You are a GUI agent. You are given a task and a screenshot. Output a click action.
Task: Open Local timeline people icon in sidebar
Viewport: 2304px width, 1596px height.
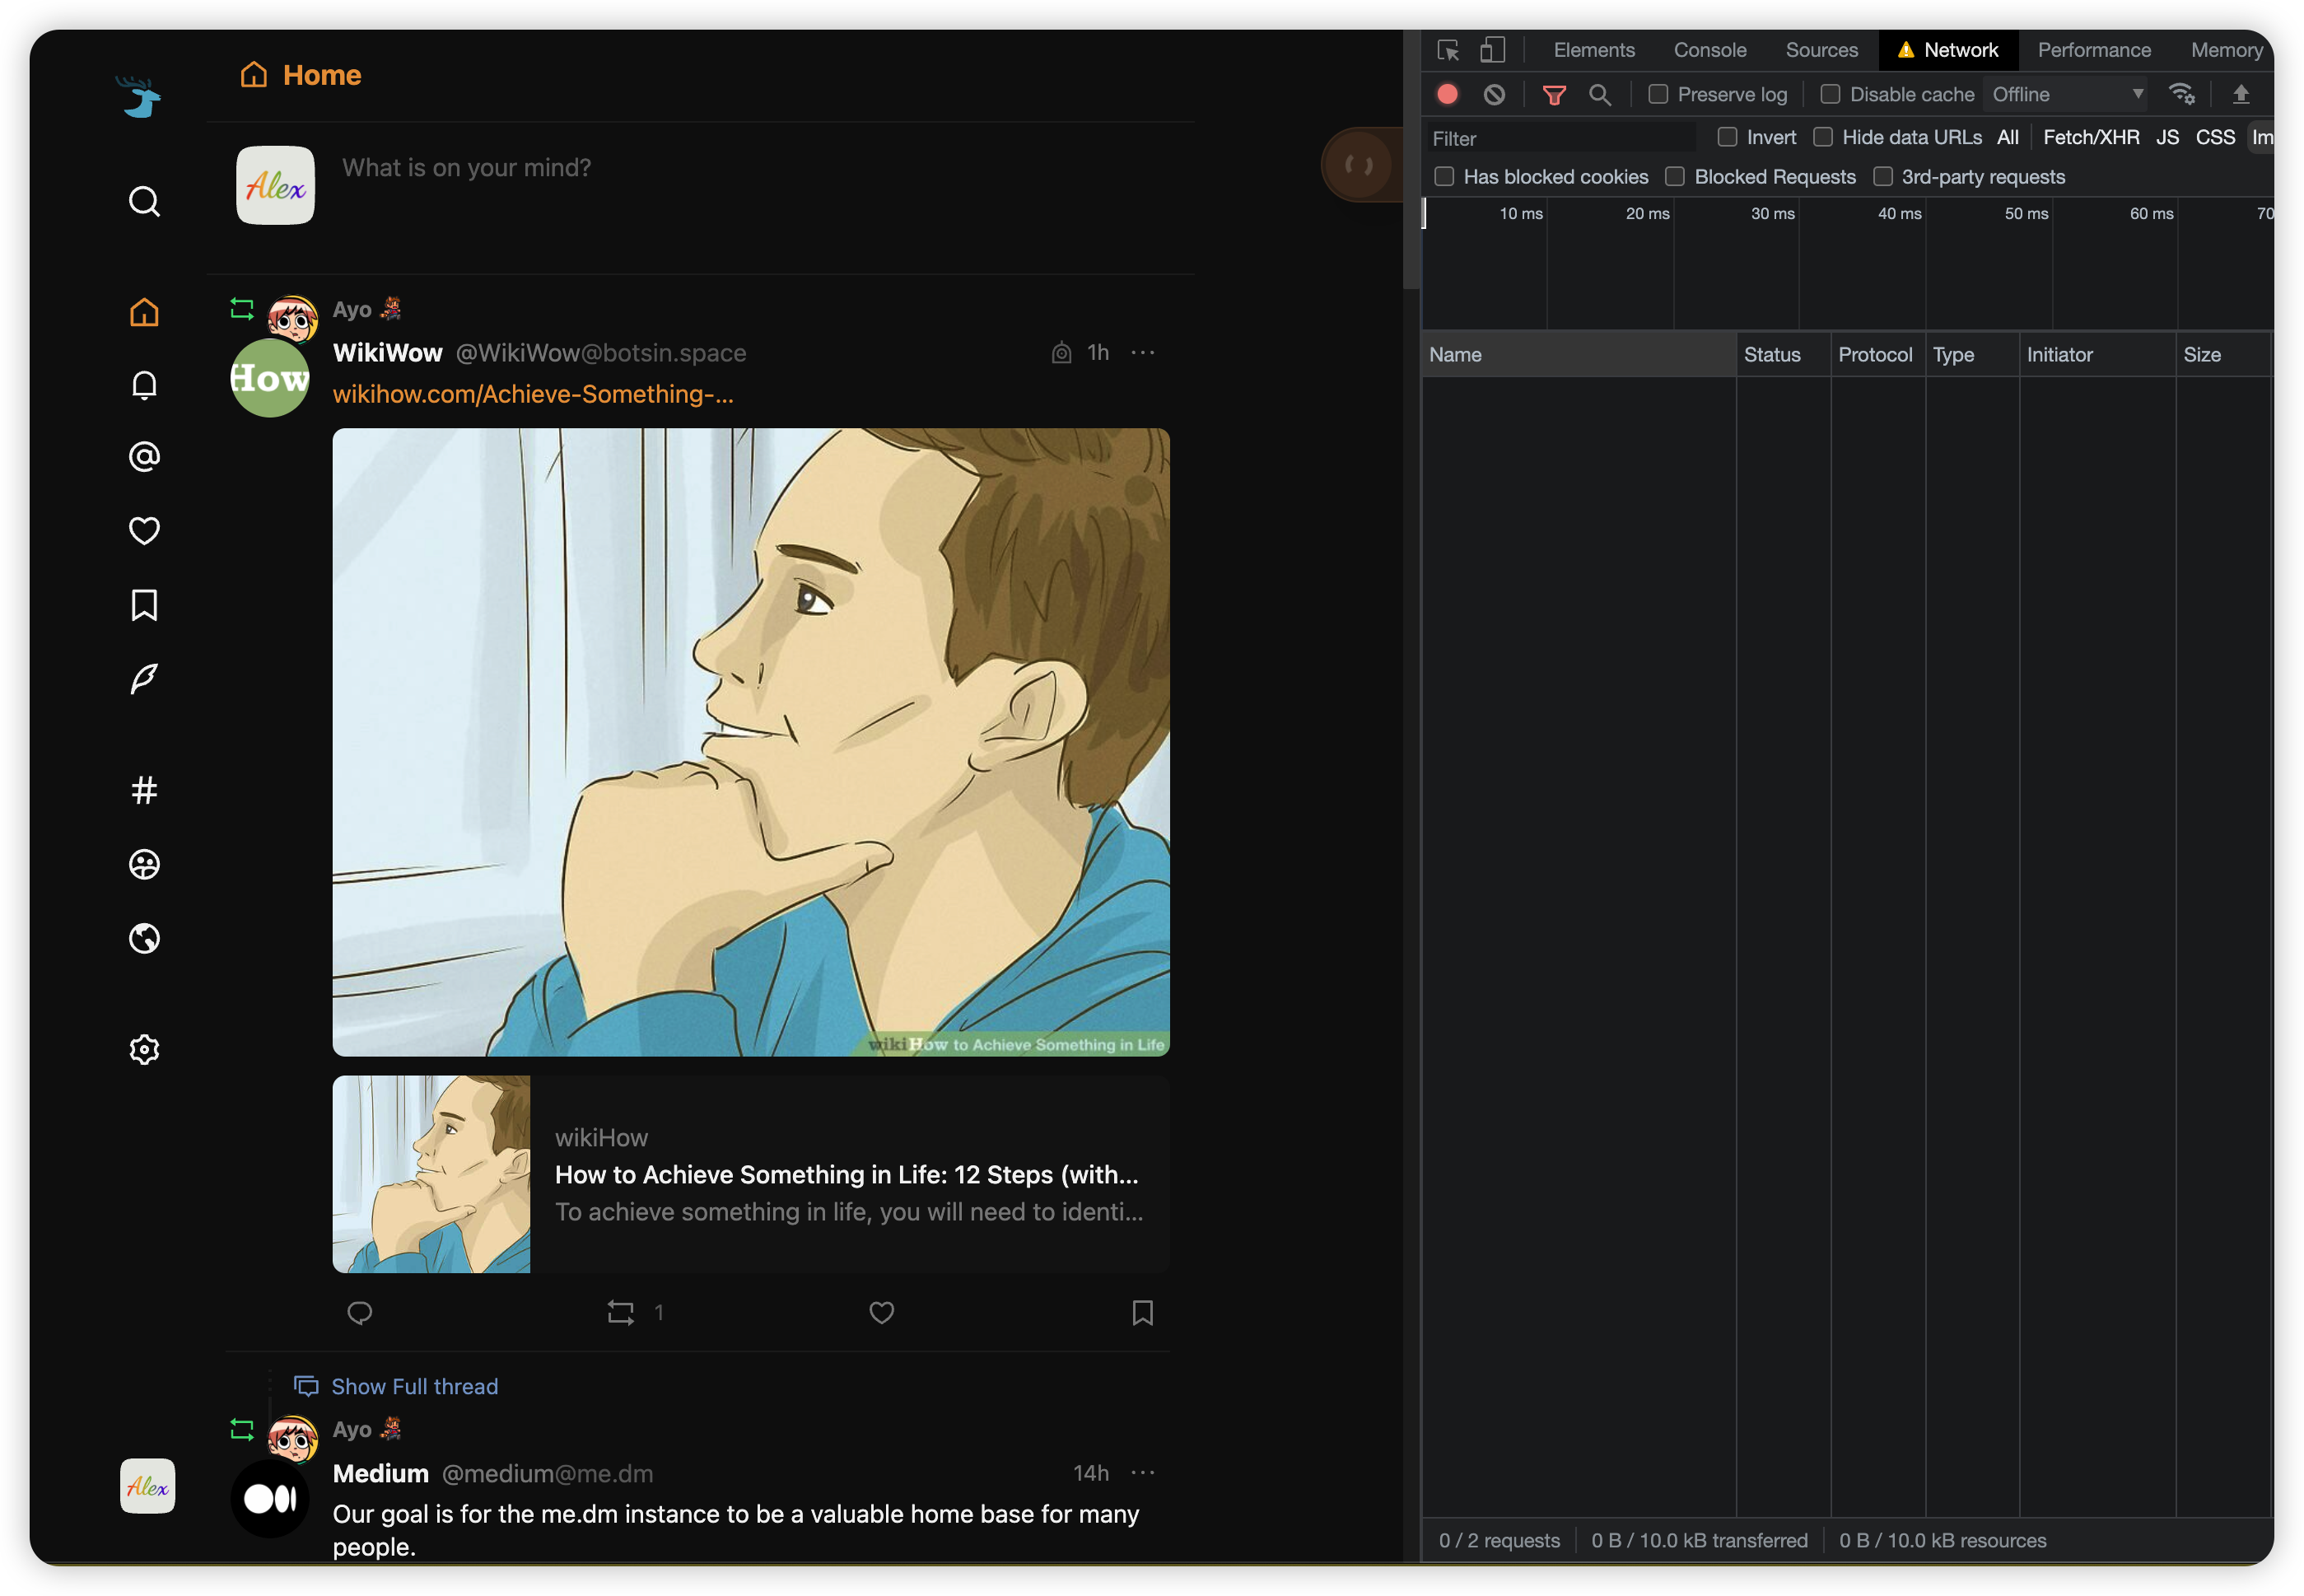[x=144, y=864]
